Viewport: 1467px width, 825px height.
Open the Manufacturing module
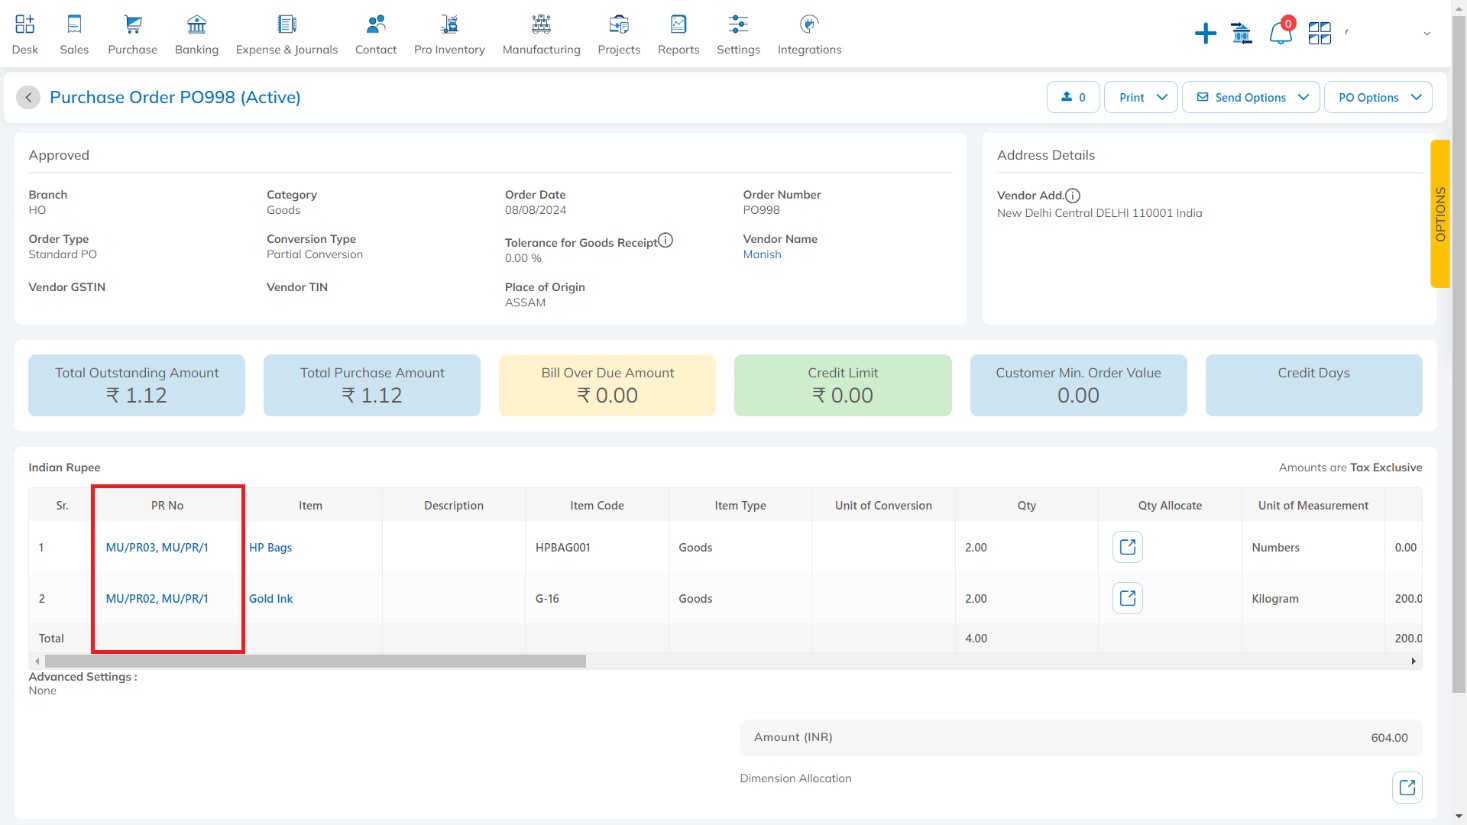[541, 34]
